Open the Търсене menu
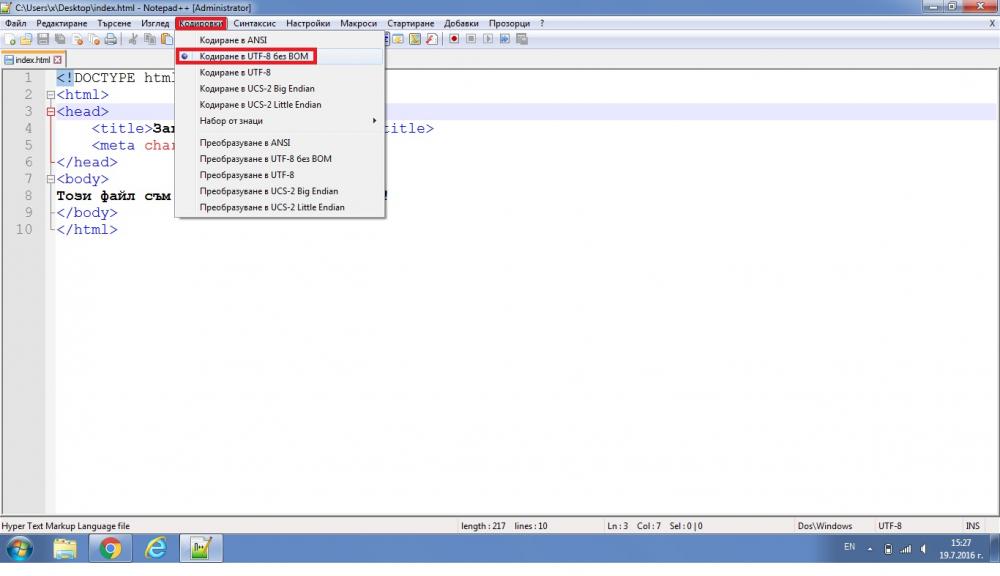 pyautogui.click(x=114, y=24)
